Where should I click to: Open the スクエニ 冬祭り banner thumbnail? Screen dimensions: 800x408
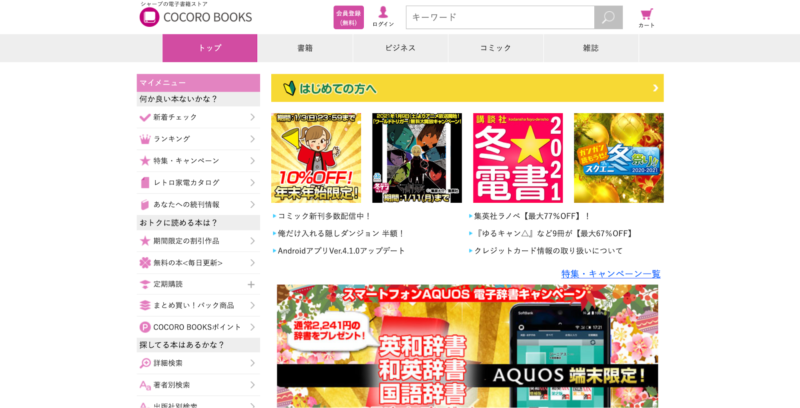pos(619,158)
